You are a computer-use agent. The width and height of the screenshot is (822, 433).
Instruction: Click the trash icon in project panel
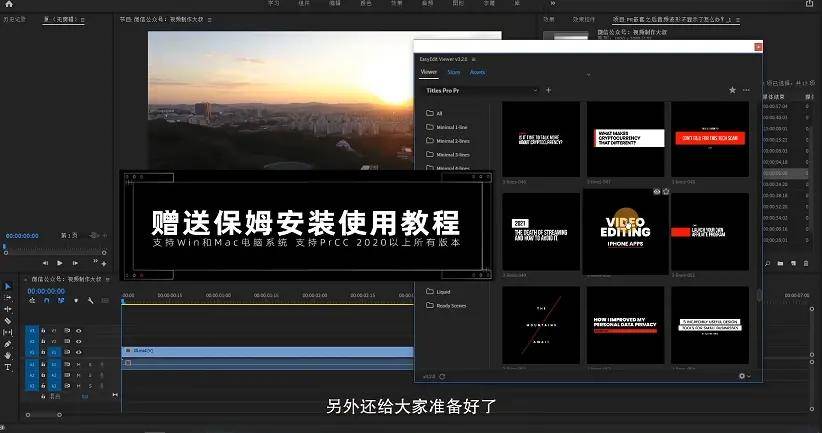[x=806, y=263]
